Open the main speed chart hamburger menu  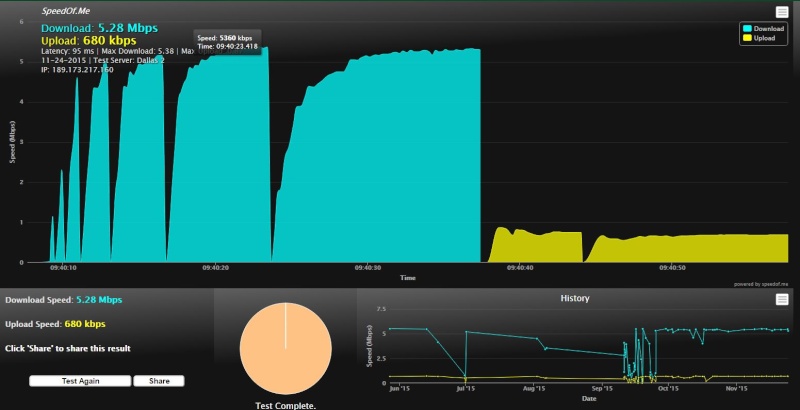(781, 12)
